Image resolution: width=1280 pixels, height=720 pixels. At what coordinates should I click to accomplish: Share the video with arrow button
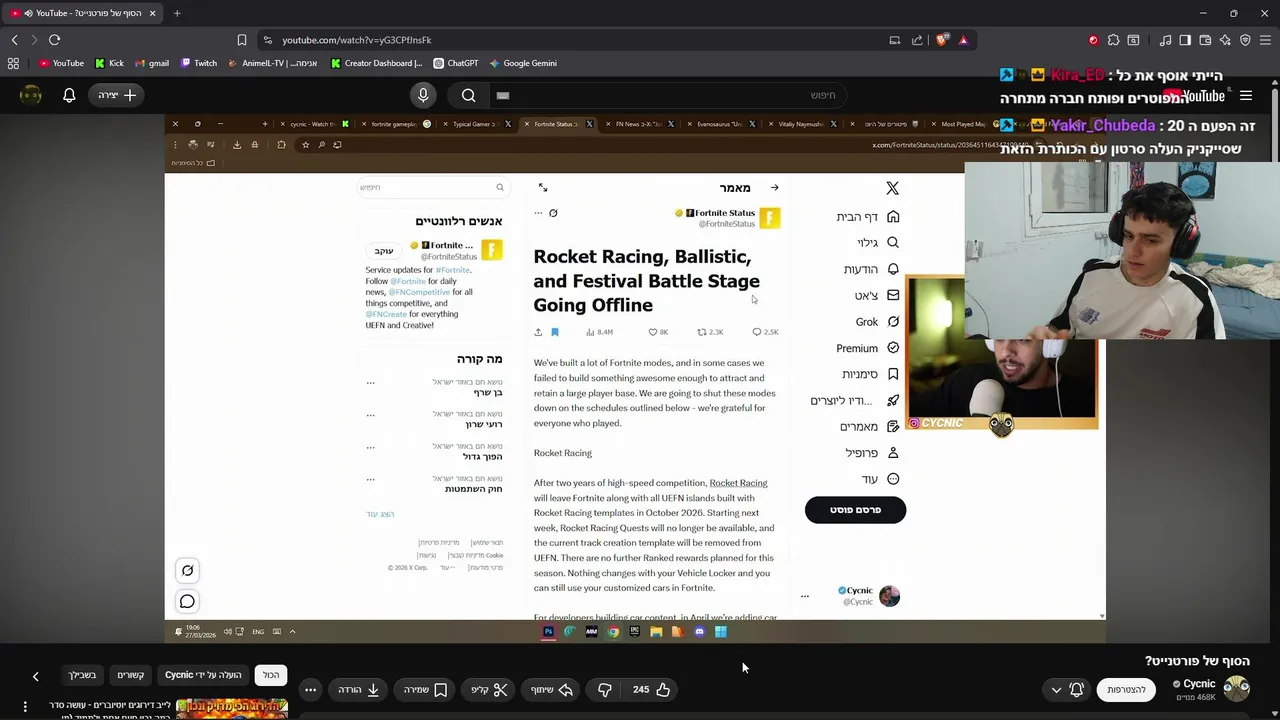click(x=552, y=690)
